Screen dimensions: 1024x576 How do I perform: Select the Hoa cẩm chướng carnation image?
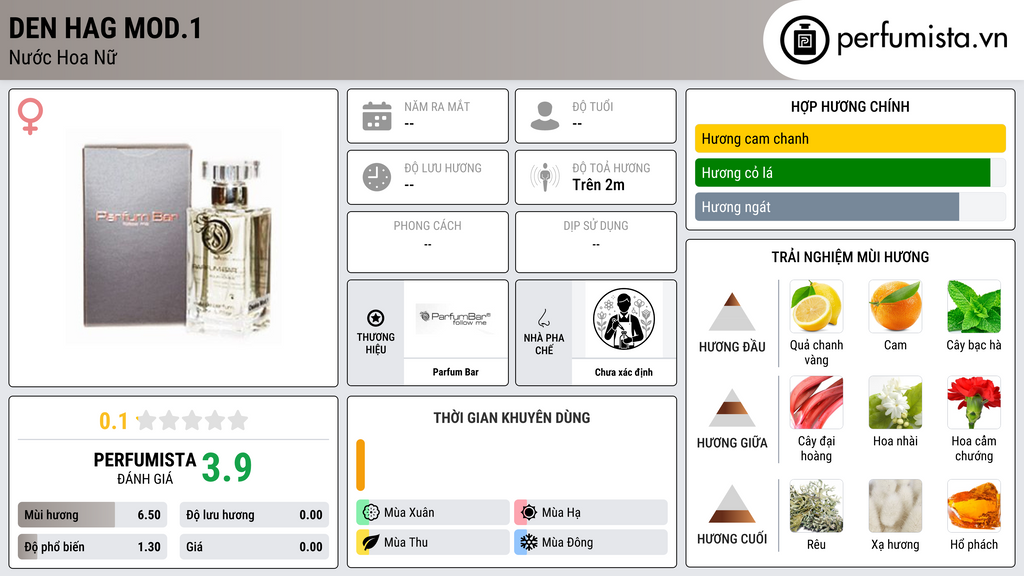(974, 402)
